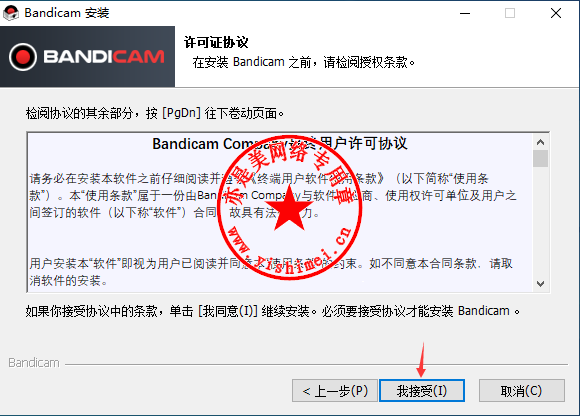Click the license scrollbar up arrow
Viewport: 580px width, 416px height.
(540, 142)
